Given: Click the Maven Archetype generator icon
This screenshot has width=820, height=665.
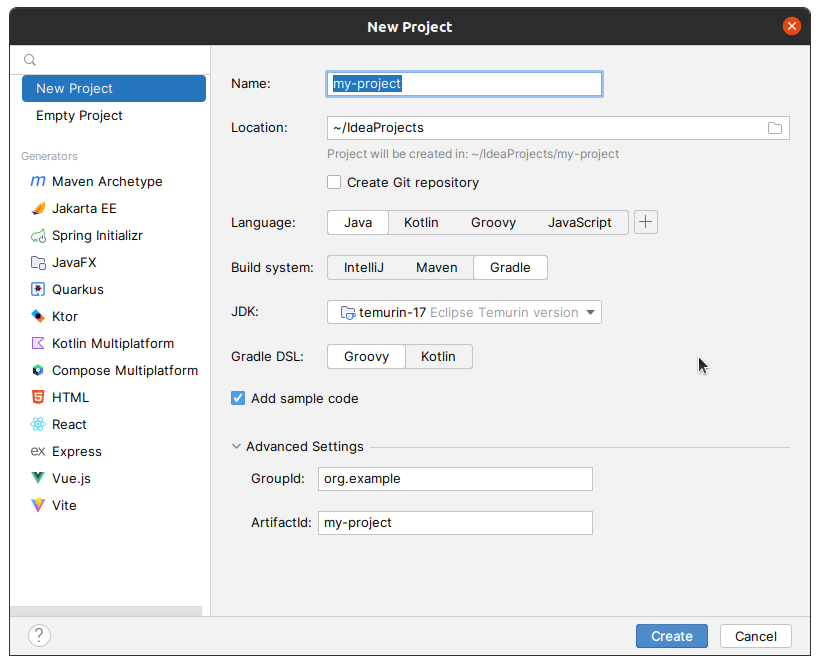Looking at the screenshot, I should tap(38, 181).
